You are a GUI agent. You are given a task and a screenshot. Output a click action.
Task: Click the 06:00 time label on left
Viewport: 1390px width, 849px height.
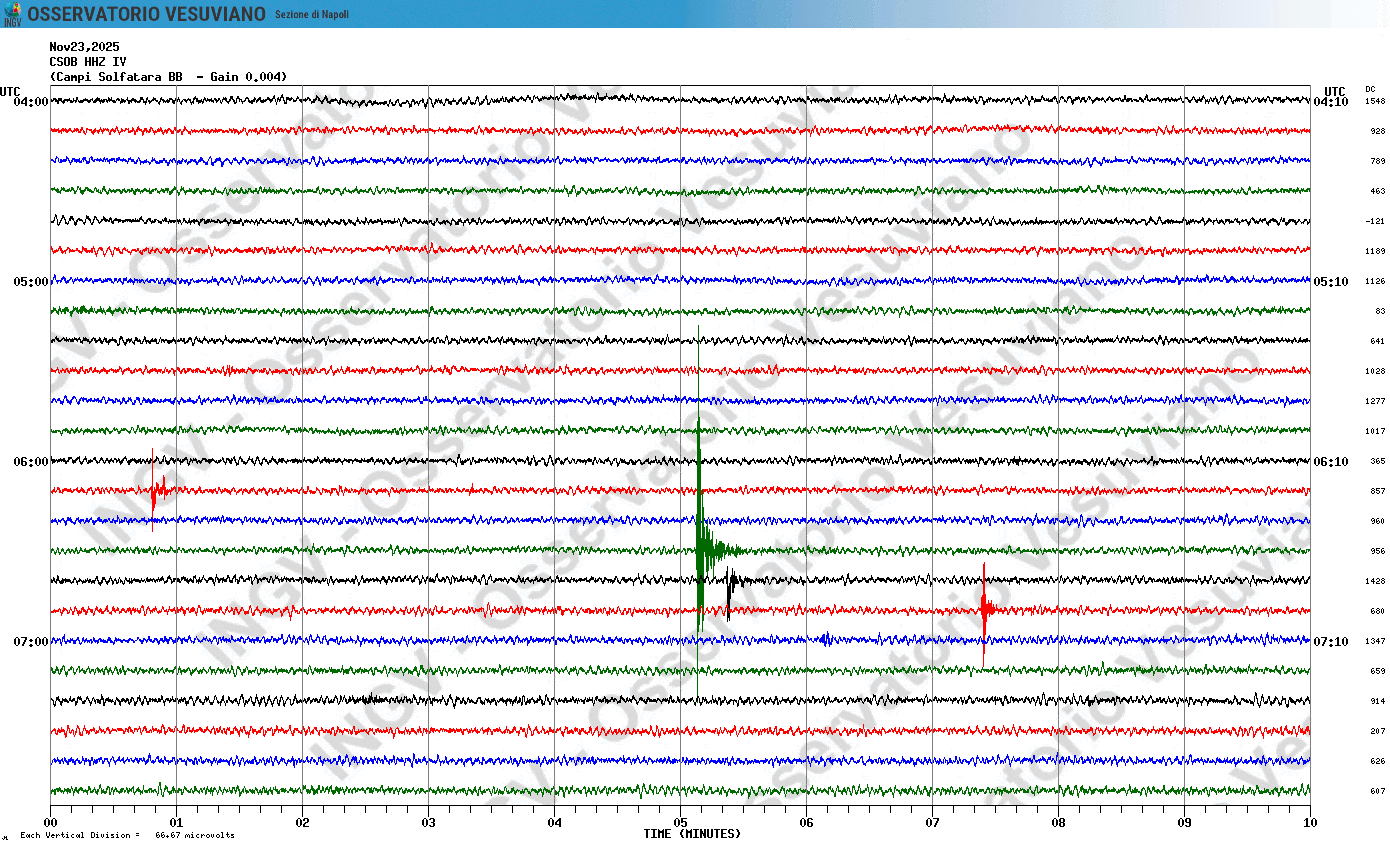click(31, 461)
